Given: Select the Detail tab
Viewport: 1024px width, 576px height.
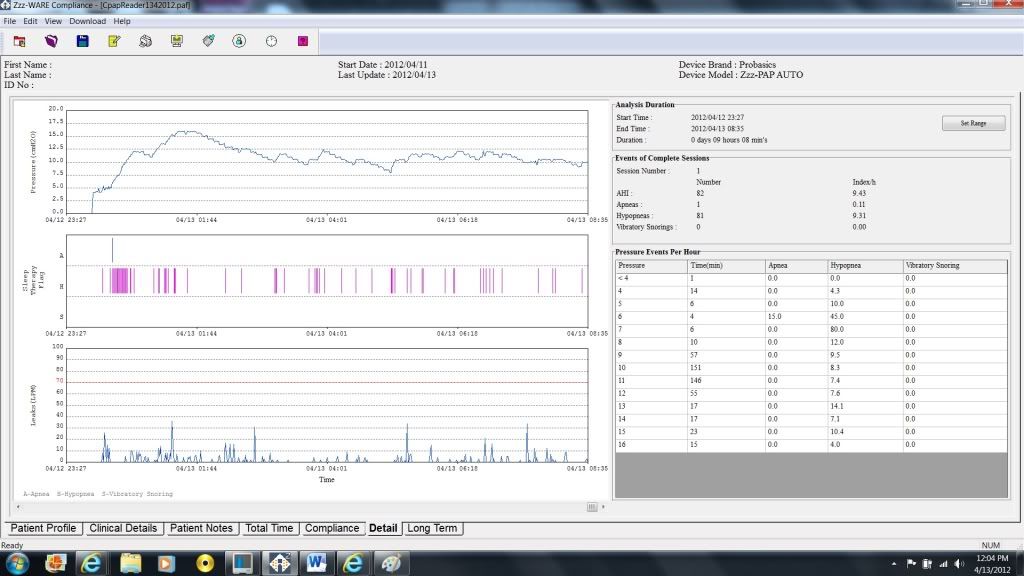Looking at the screenshot, I should click(x=383, y=528).
